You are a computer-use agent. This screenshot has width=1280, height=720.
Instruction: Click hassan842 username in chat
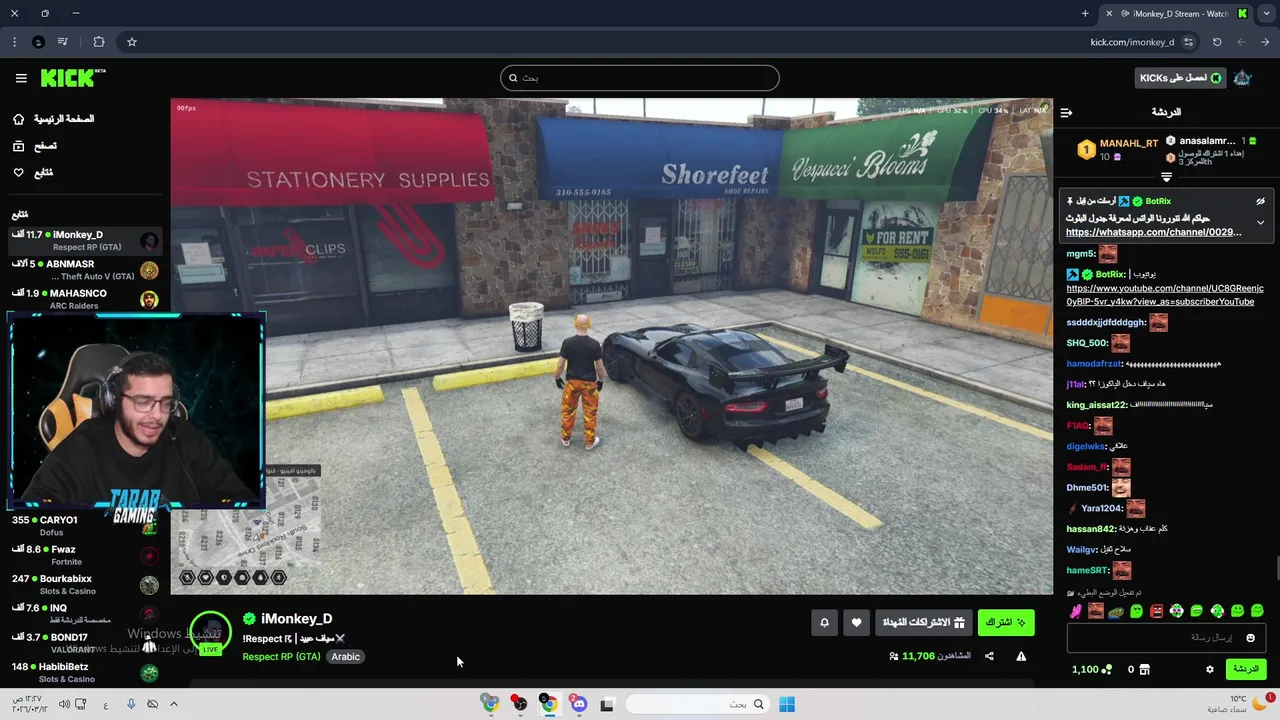[x=1090, y=529]
